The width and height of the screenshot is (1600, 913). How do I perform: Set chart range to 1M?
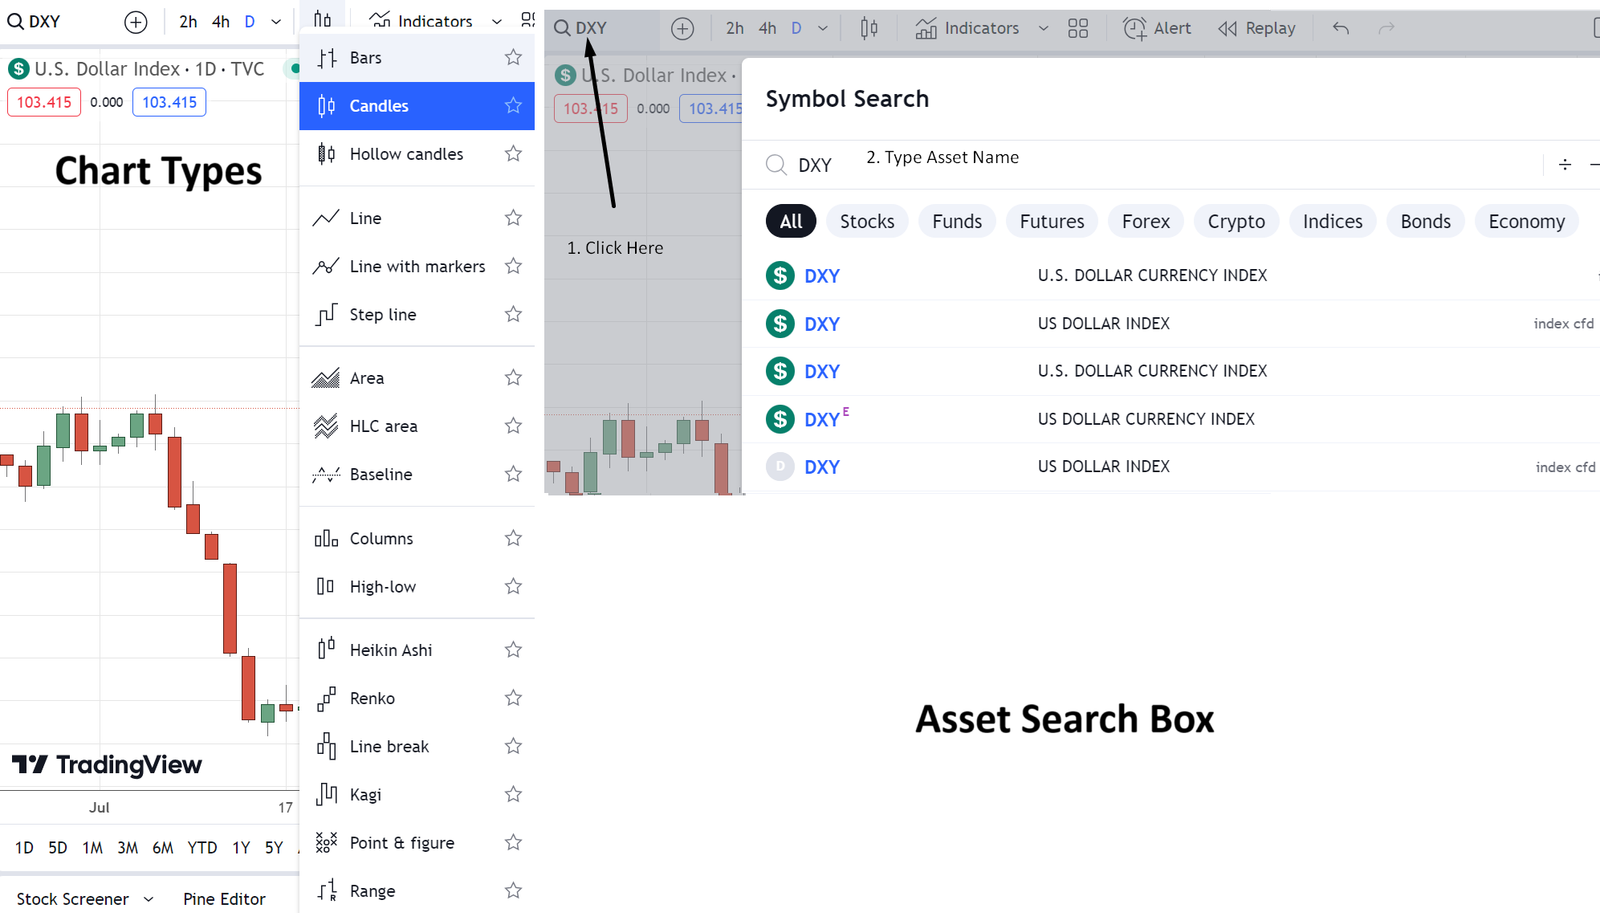tap(92, 848)
